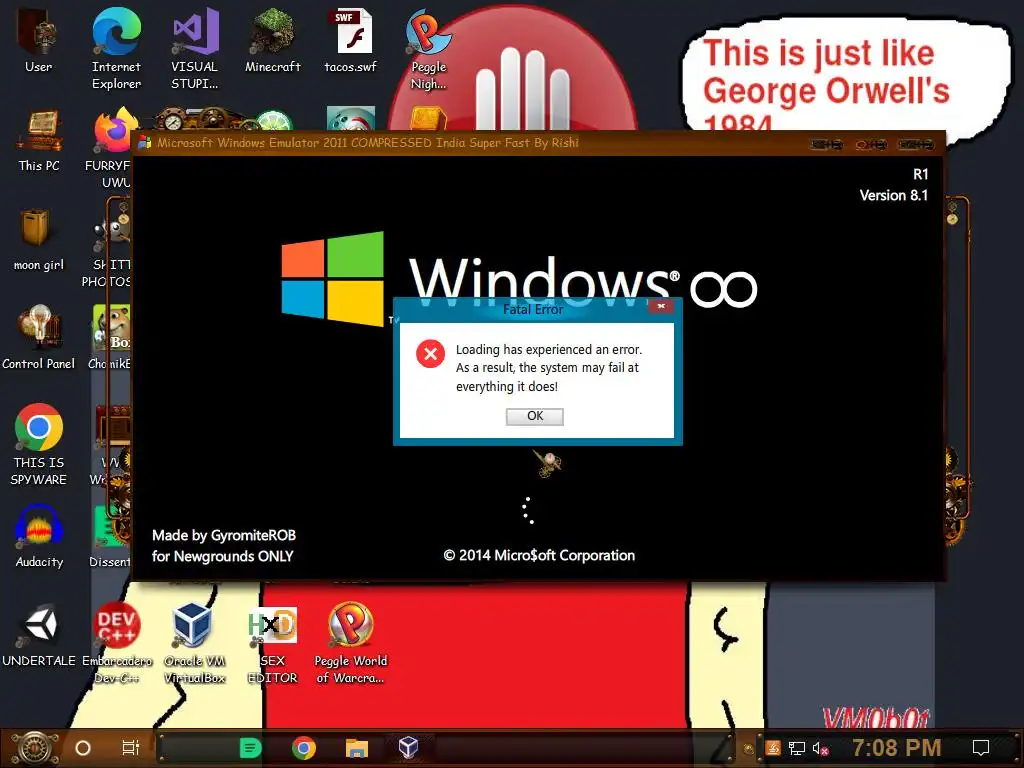Launch Audacity from the desktop
Screen dimensions: 1024x768
coord(39,537)
